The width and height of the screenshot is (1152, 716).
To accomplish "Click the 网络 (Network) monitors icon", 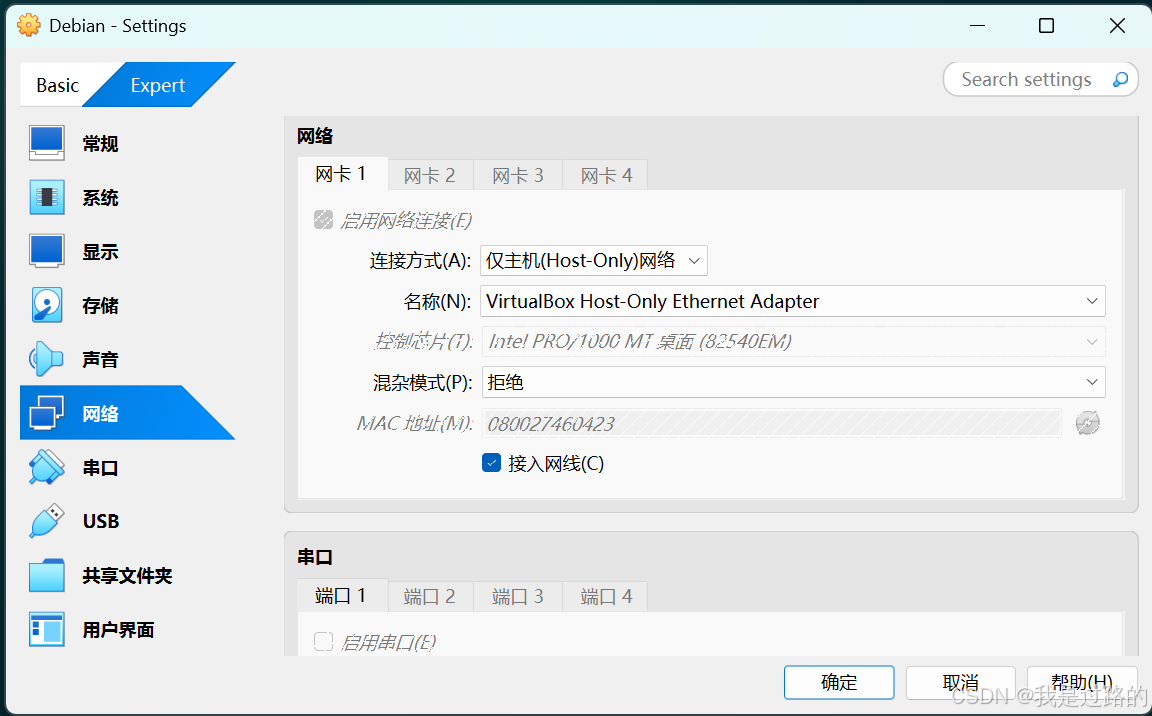I will coord(46,413).
